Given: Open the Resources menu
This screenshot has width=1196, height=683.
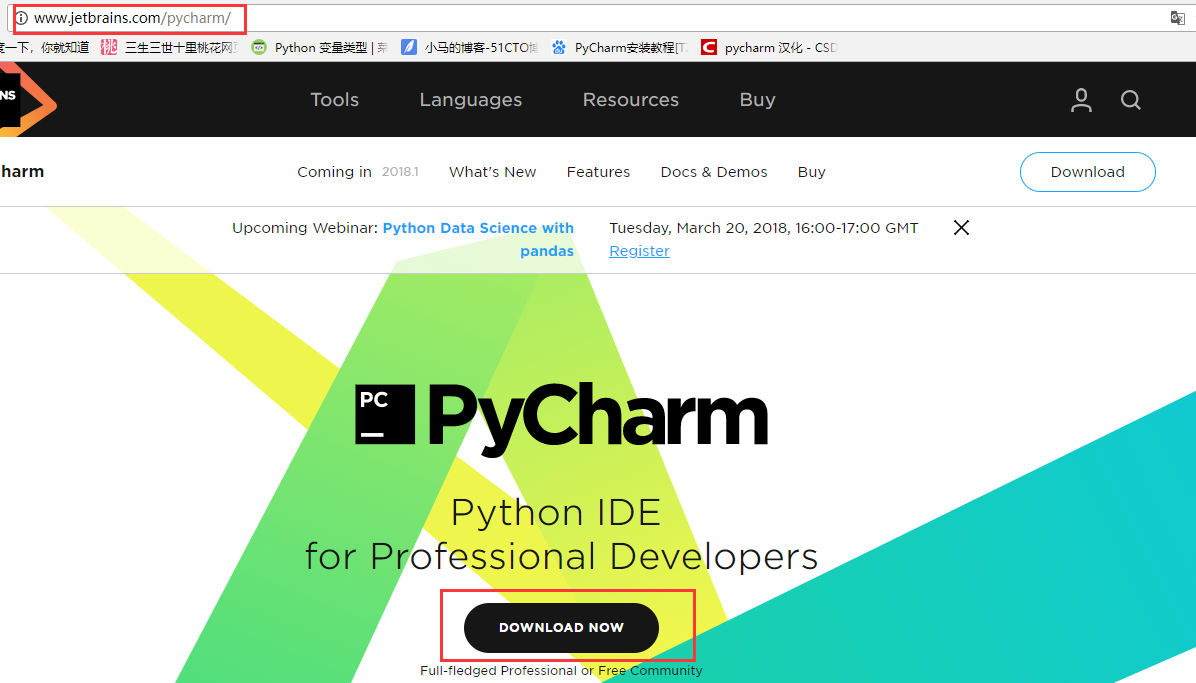Looking at the screenshot, I should 631,100.
